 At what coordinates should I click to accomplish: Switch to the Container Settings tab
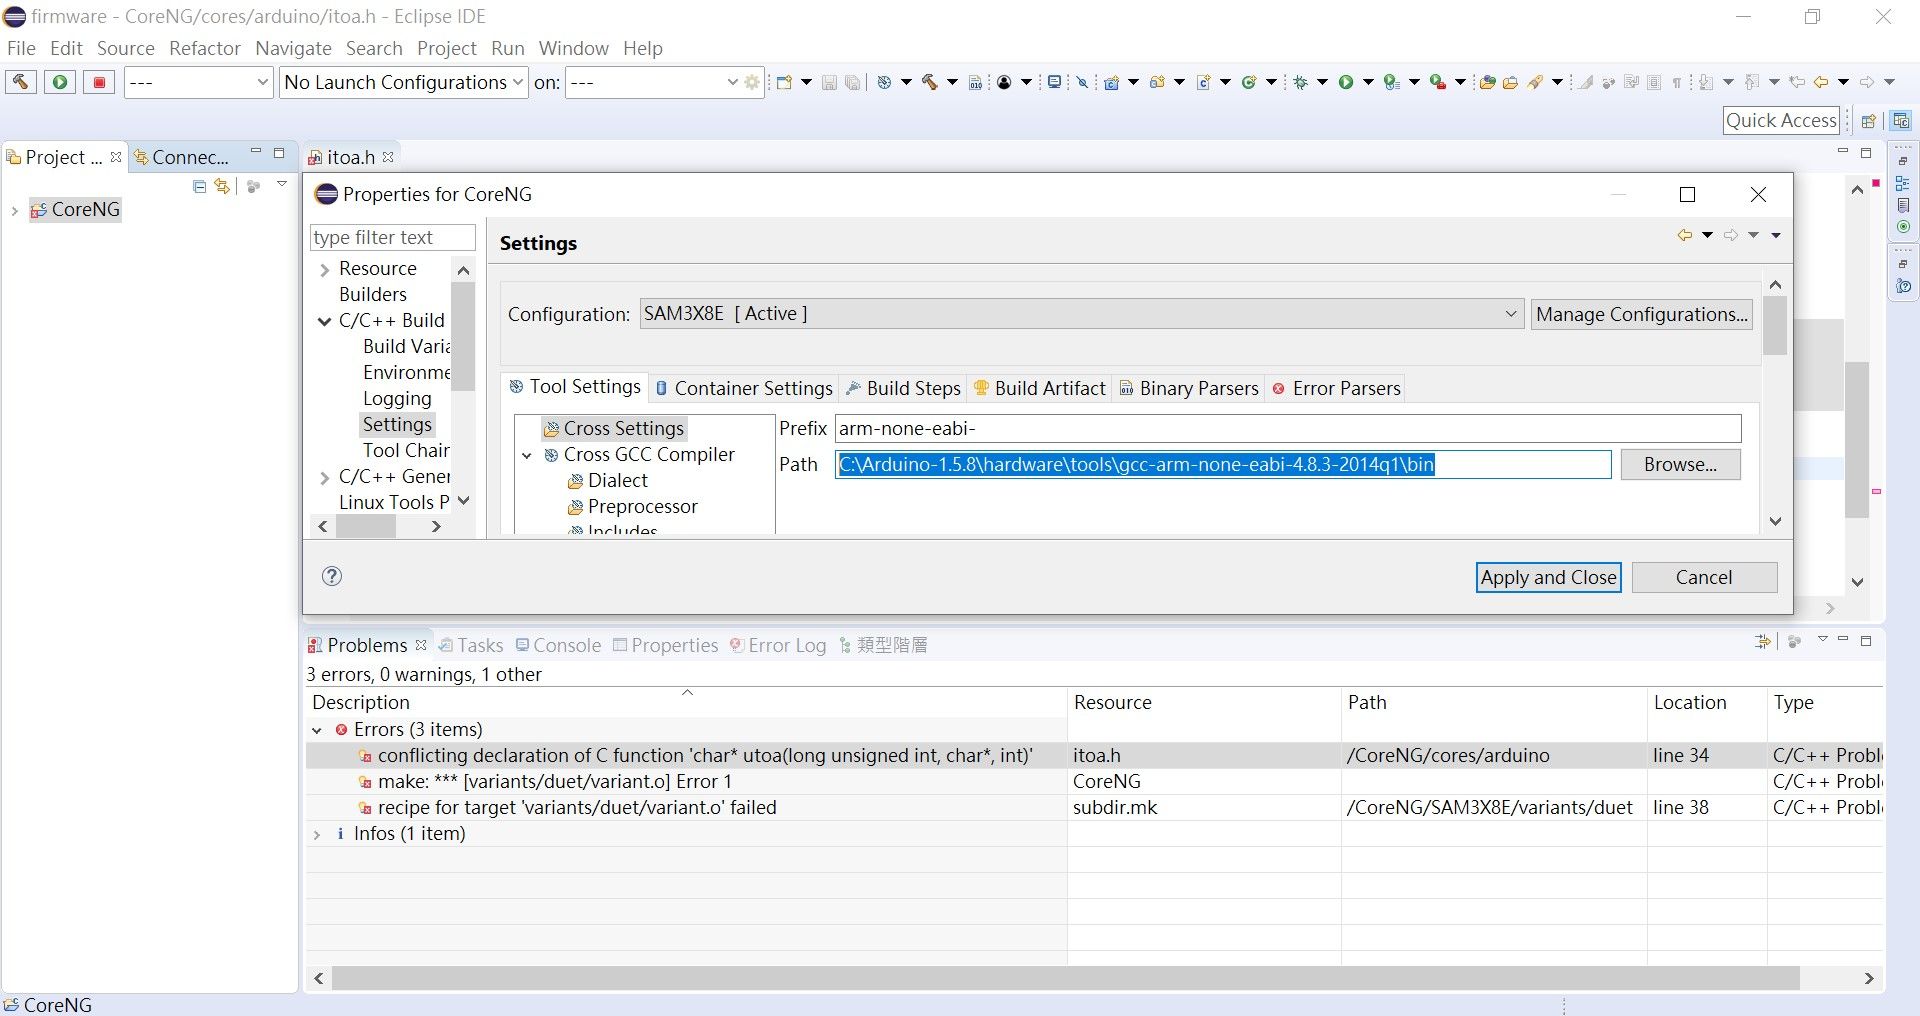point(744,388)
